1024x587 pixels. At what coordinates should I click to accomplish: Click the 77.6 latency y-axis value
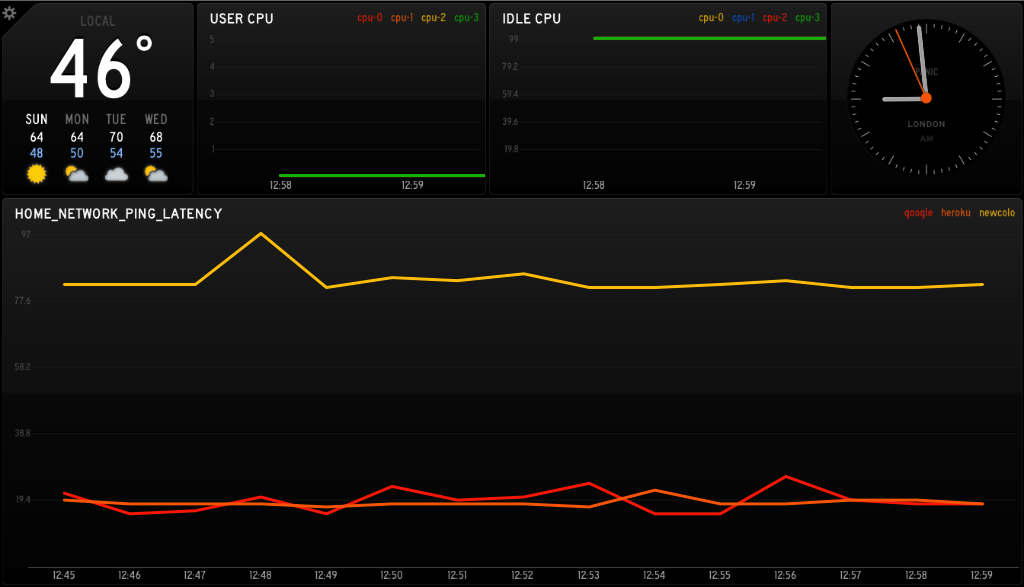point(23,301)
